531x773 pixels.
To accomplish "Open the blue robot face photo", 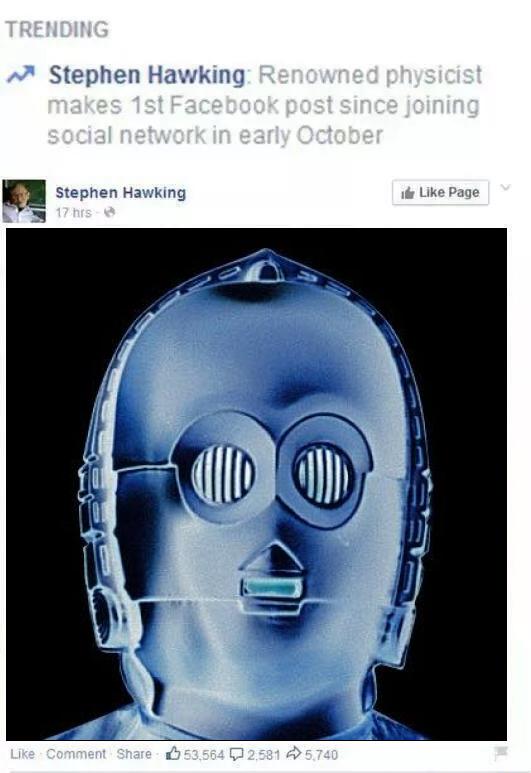I will (x=256, y=484).
